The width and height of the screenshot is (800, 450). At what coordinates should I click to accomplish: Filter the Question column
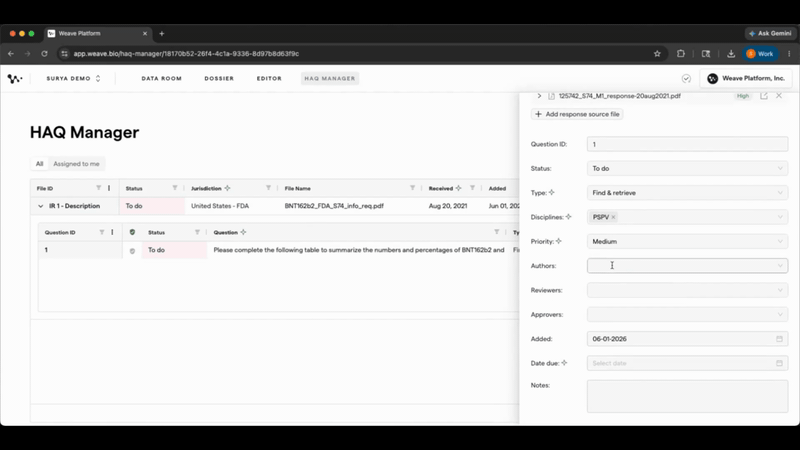tap(496, 232)
